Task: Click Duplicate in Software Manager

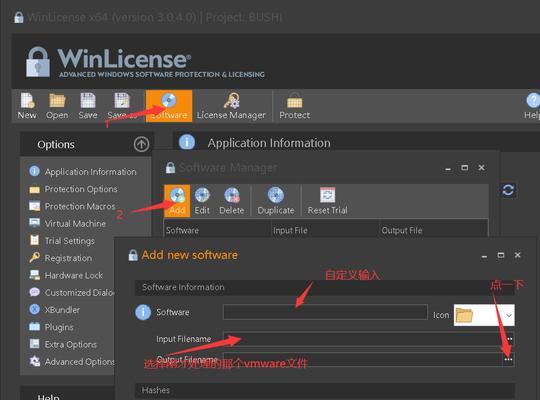Action: (276, 201)
